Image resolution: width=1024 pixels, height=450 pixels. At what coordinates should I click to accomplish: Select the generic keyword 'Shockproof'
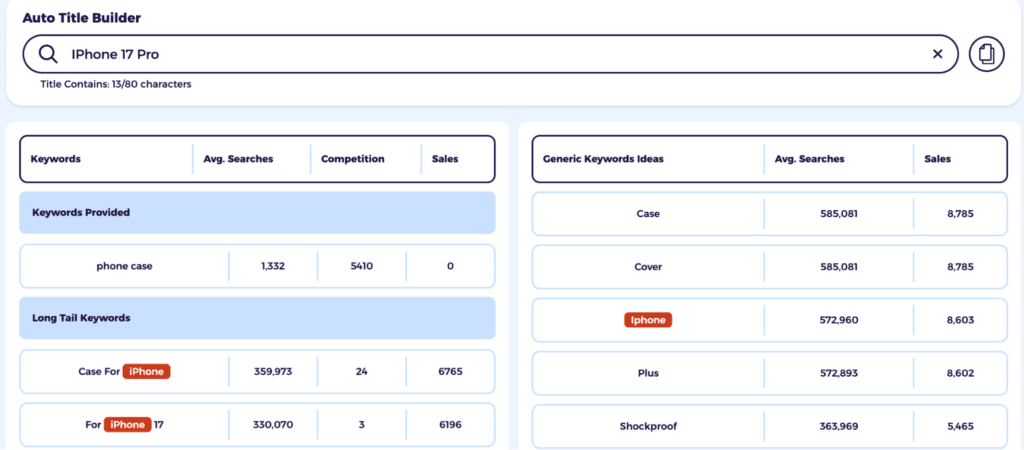pos(769,426)
